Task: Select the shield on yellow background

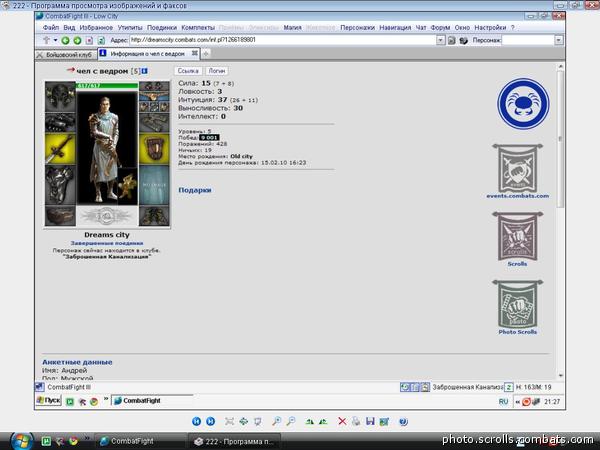Action: click(x=154, y=148)
